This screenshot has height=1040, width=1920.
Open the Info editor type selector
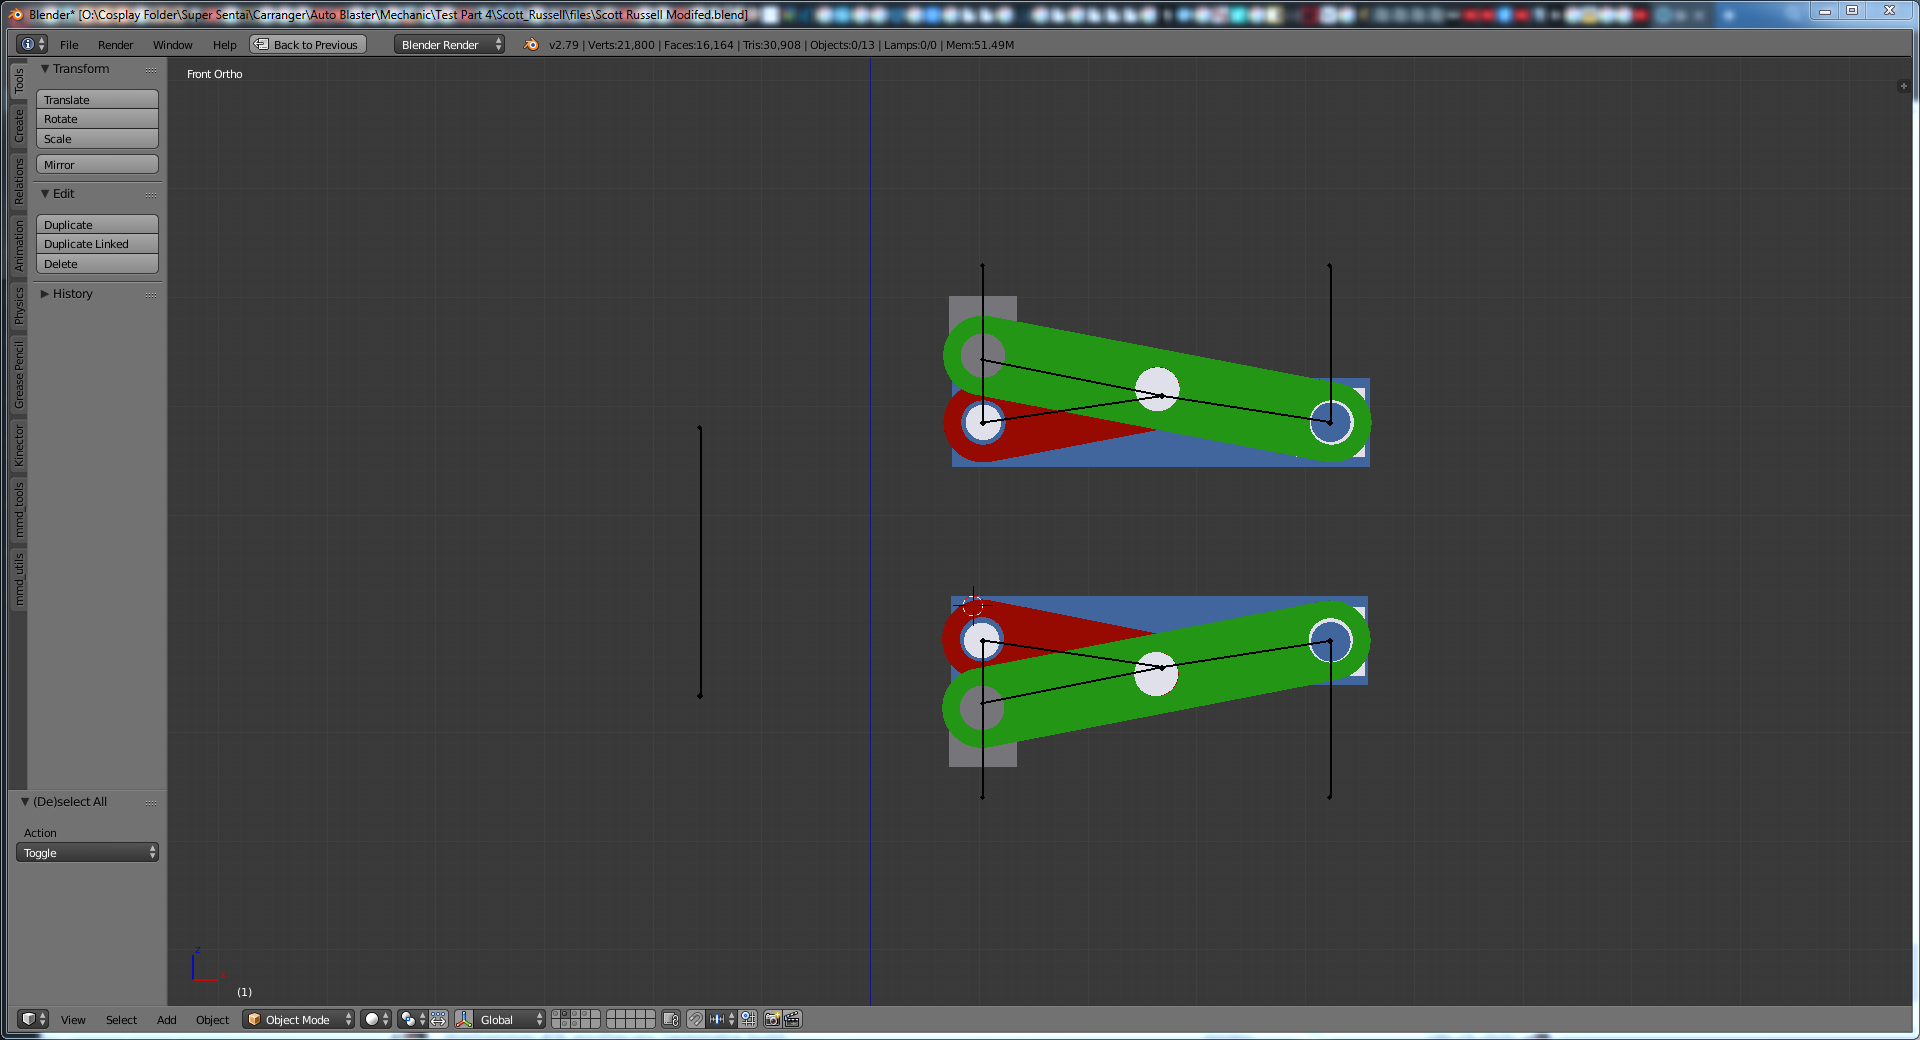pyautogui.click(x=32, y=44)
